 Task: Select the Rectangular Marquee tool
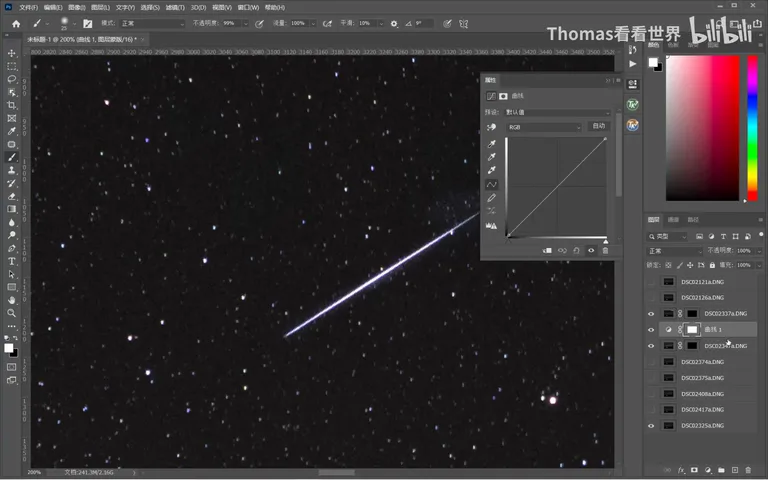12,66
